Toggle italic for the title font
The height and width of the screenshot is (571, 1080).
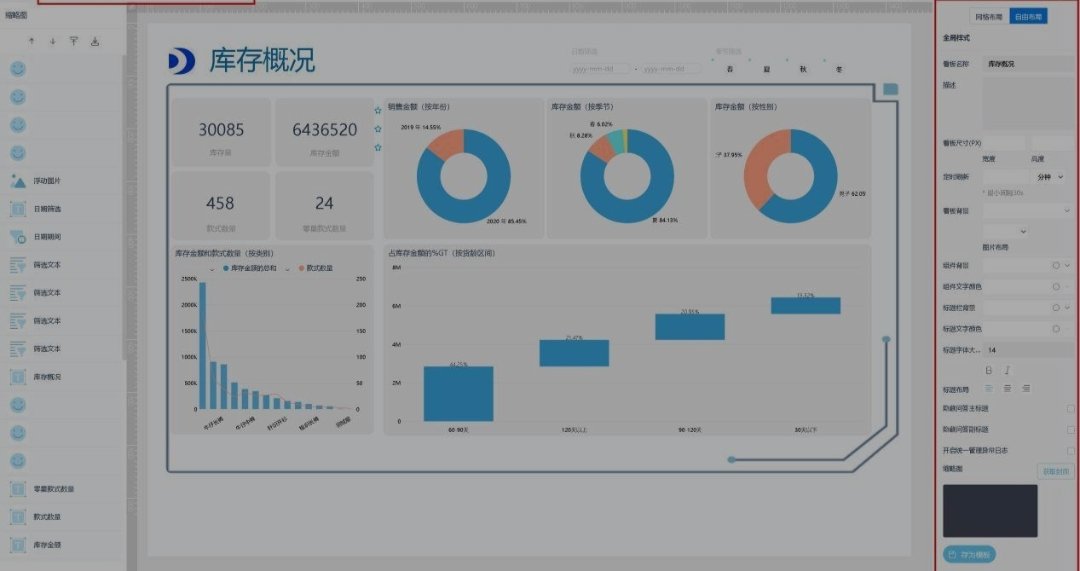(1007, 370)
